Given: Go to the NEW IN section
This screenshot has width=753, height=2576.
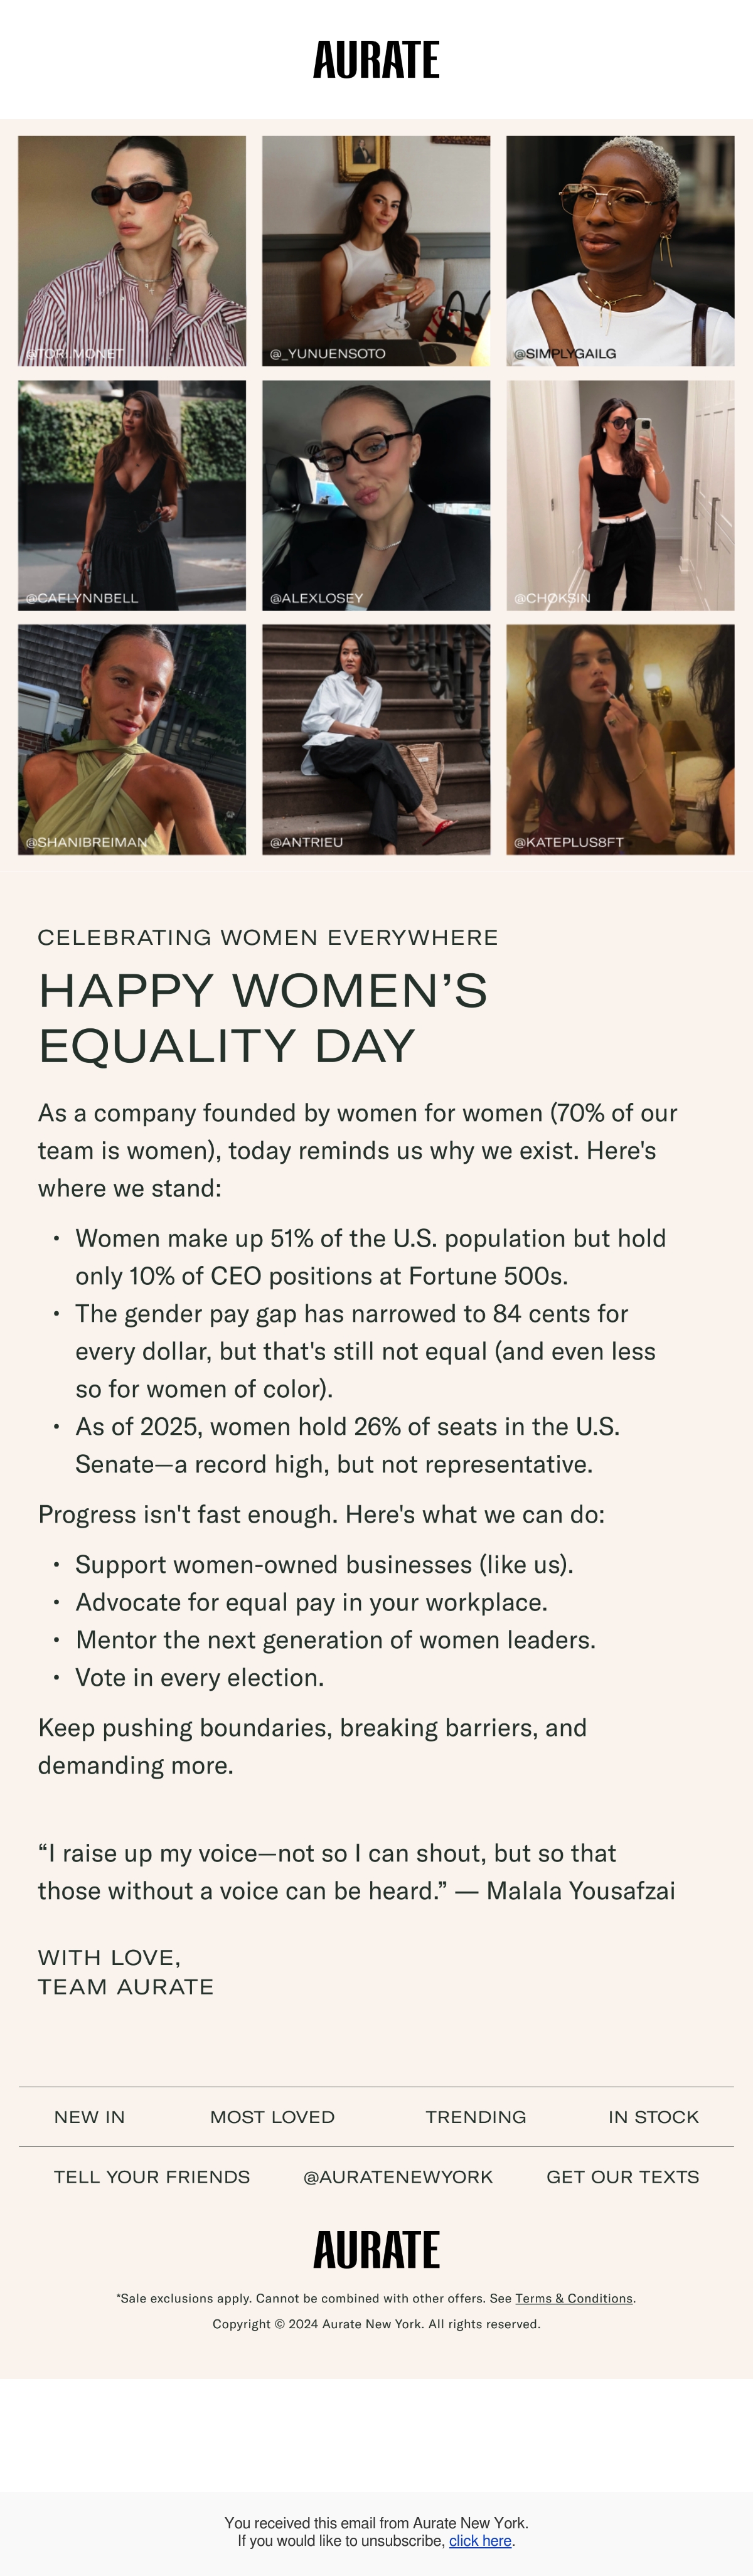Looking at the screenshot, I should (x=89, y=2117).
